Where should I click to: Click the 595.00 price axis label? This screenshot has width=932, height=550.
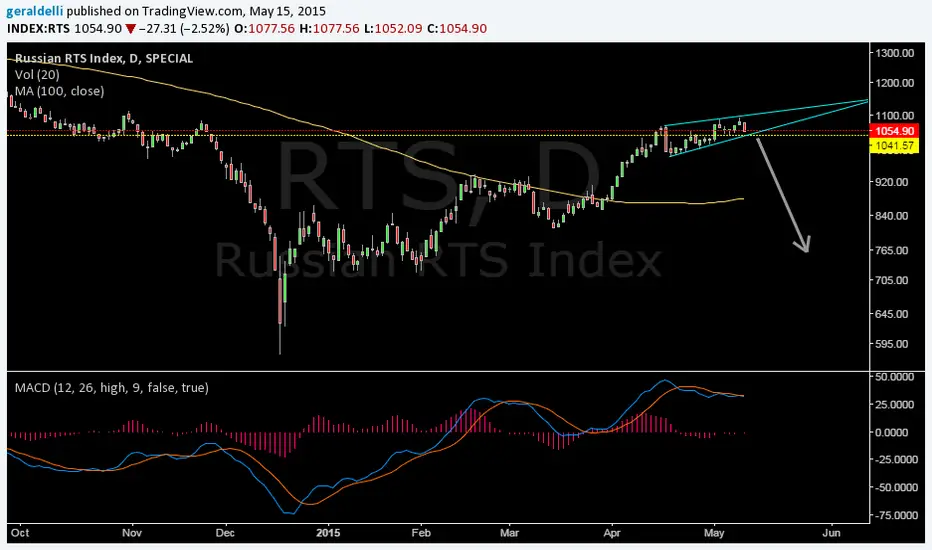coord(891,344)
